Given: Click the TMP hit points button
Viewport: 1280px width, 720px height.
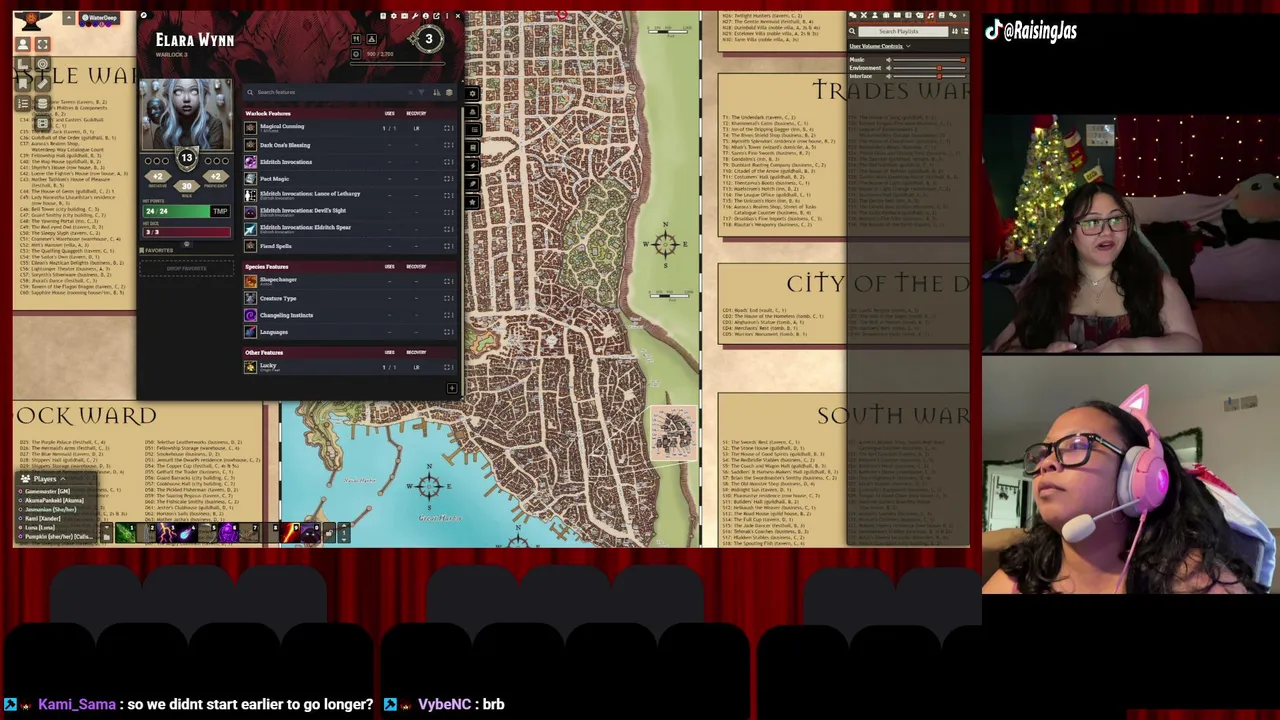Looking at the screenshot, I should point(220,211).
